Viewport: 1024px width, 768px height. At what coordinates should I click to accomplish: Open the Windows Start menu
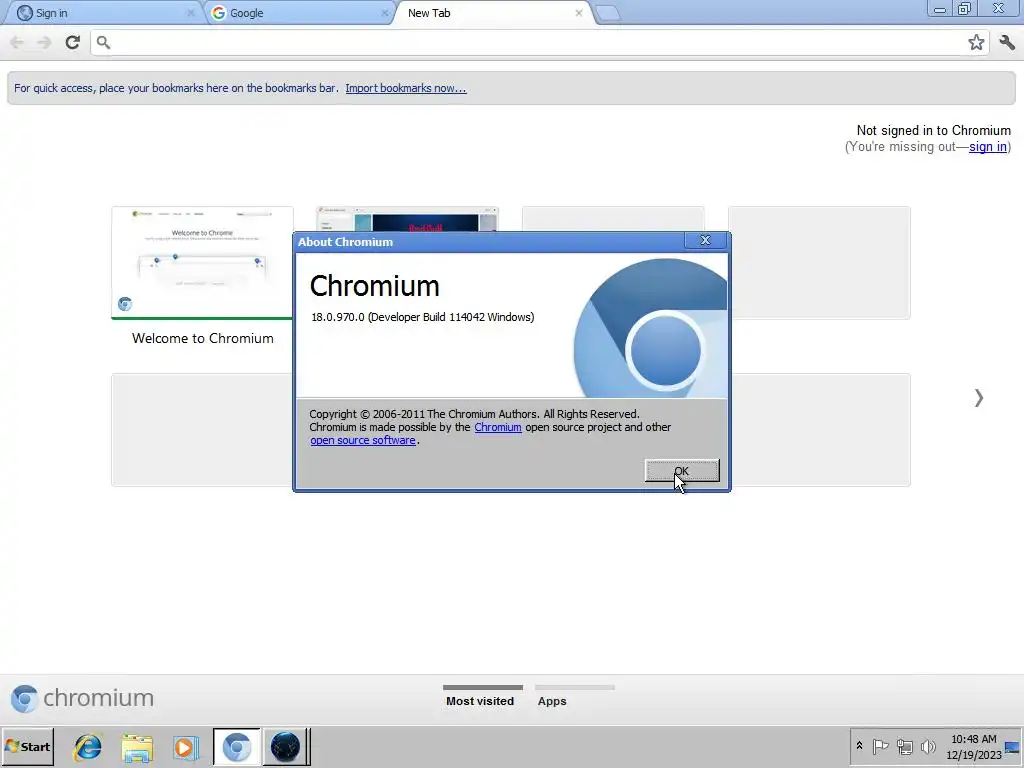click(27, 746)
